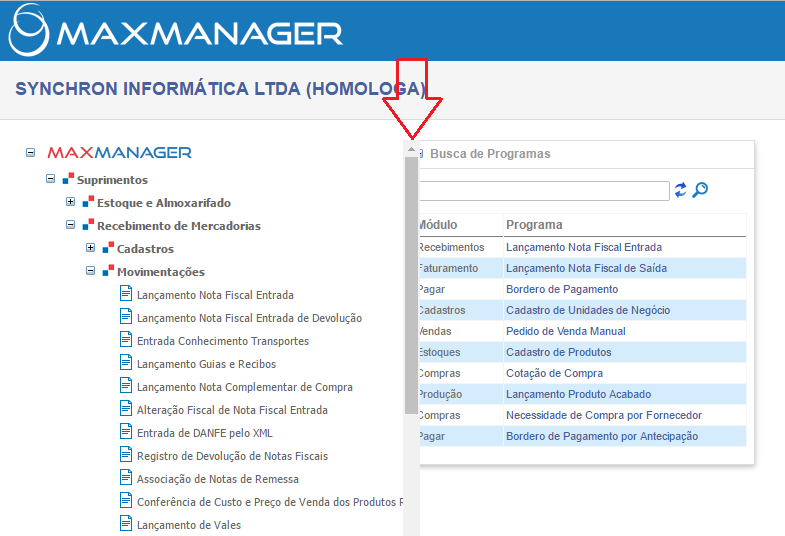This screenshot has width=785, height=536.
Task: Select Recebimento de Mercadorias folder icon
Action: pyautogui.click(x=88, y=225)
